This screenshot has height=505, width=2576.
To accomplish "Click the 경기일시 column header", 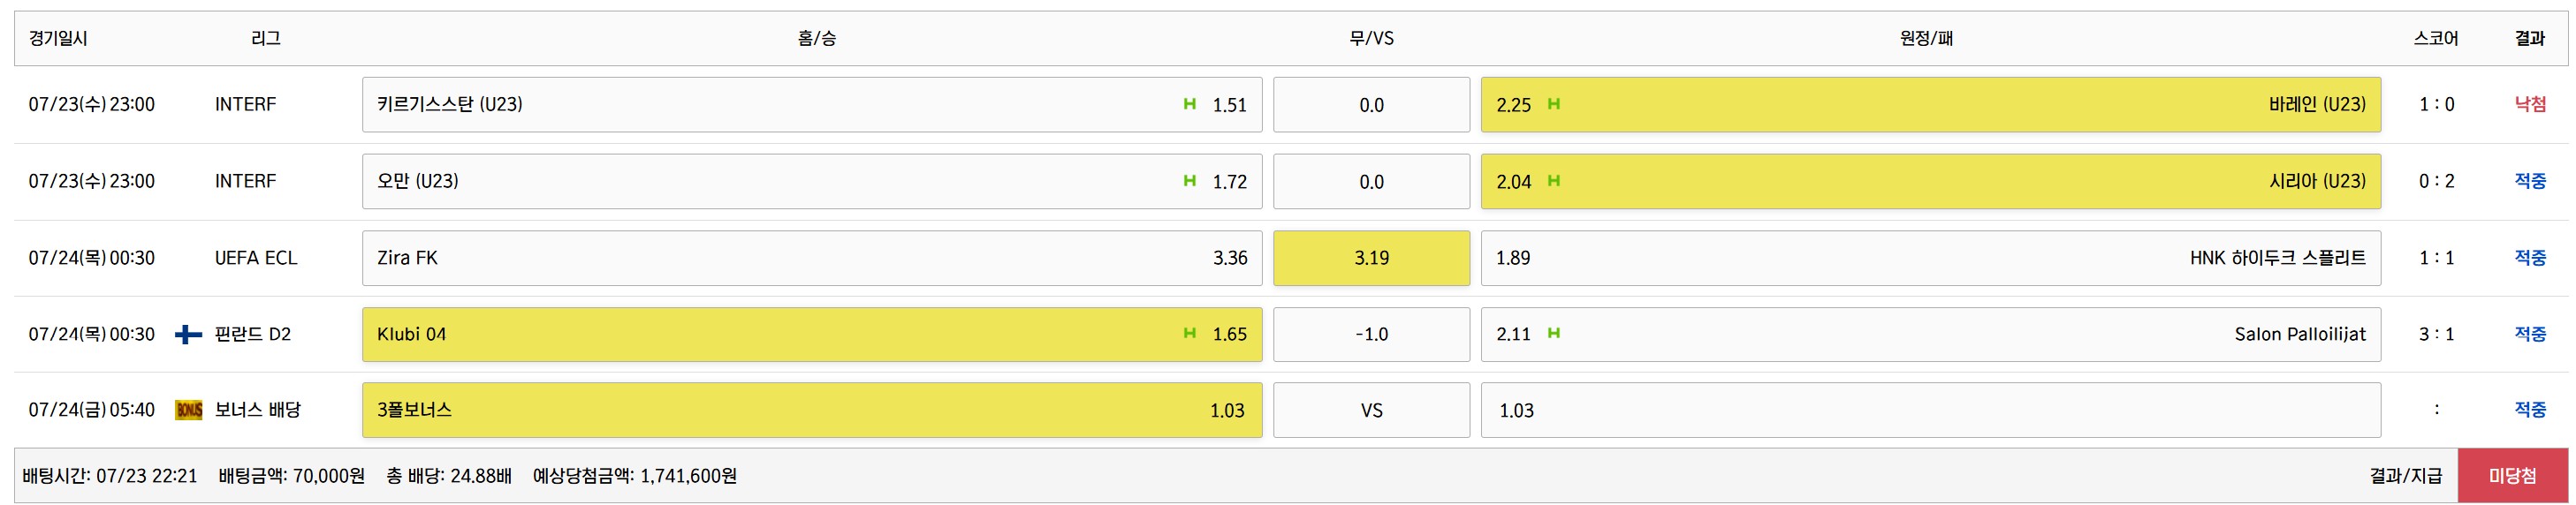I will click(58, 39).
